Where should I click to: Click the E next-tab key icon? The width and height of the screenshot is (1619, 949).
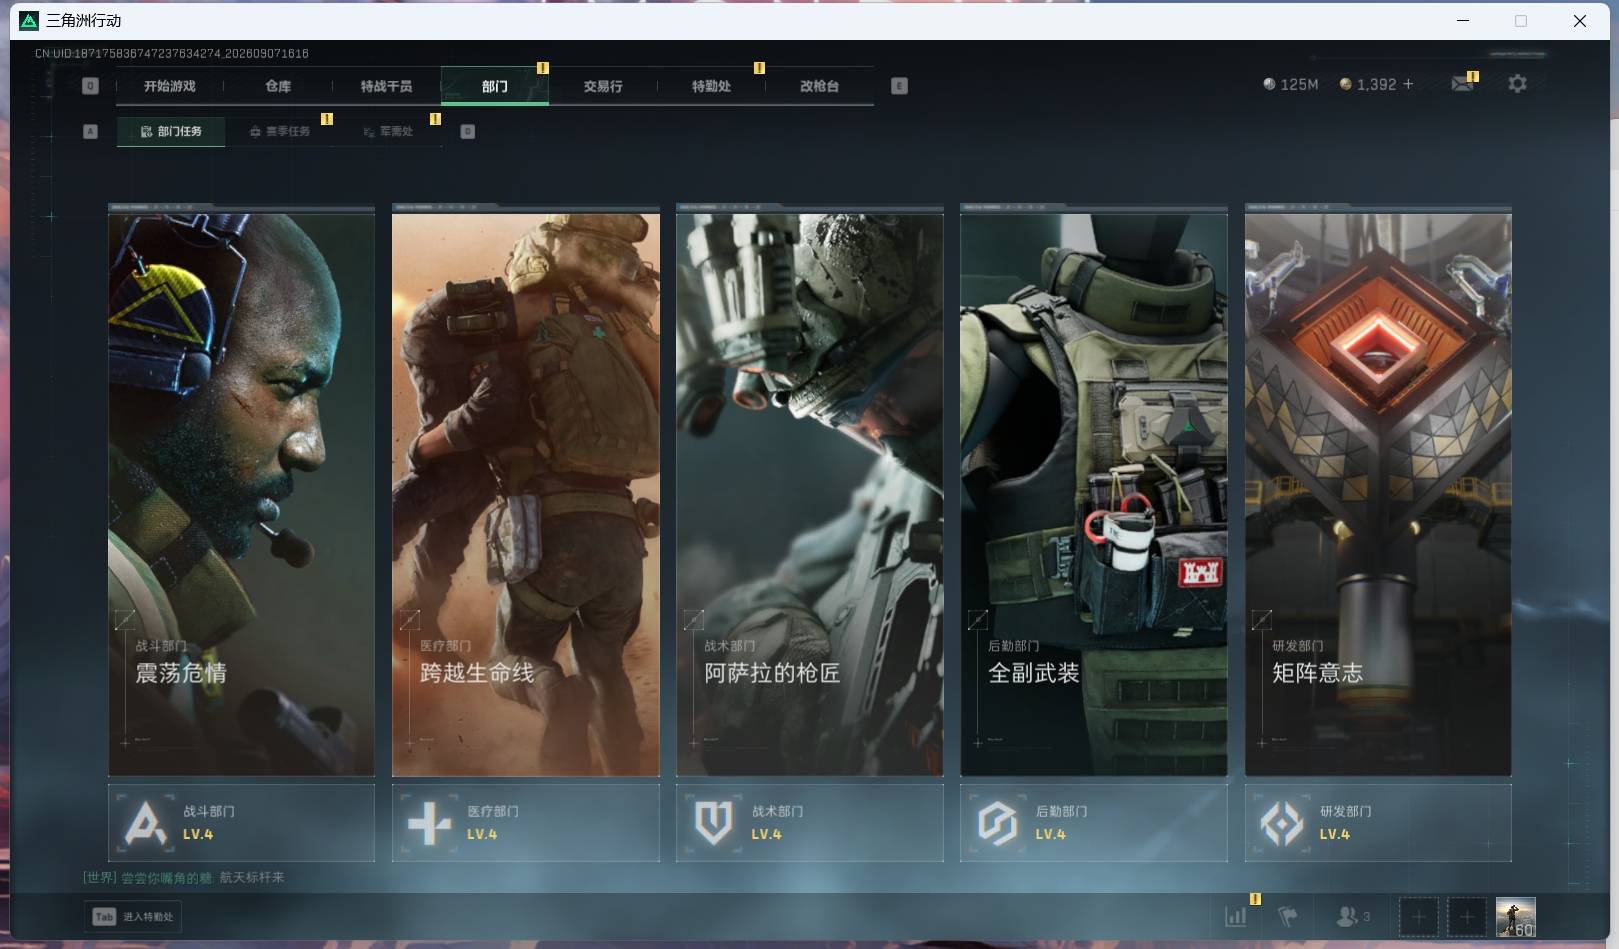pos(899,86)
